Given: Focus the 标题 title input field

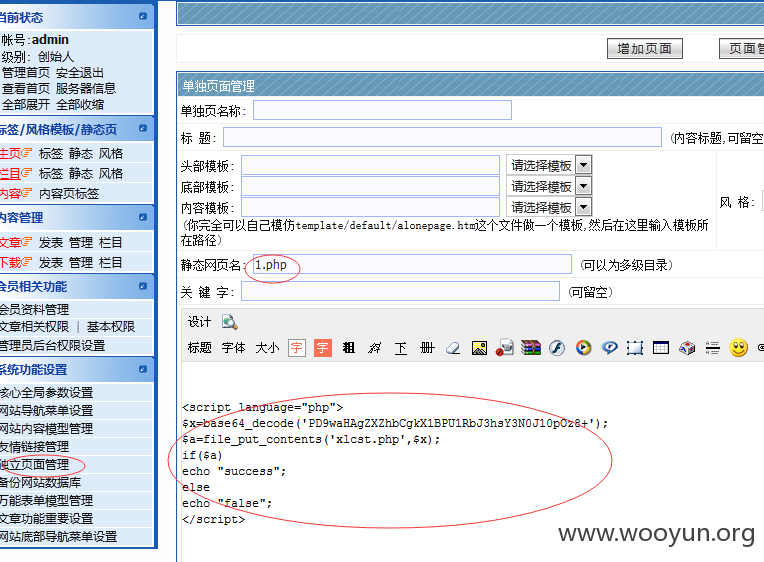Looking at the screenshot, I should tap(442, 137).
